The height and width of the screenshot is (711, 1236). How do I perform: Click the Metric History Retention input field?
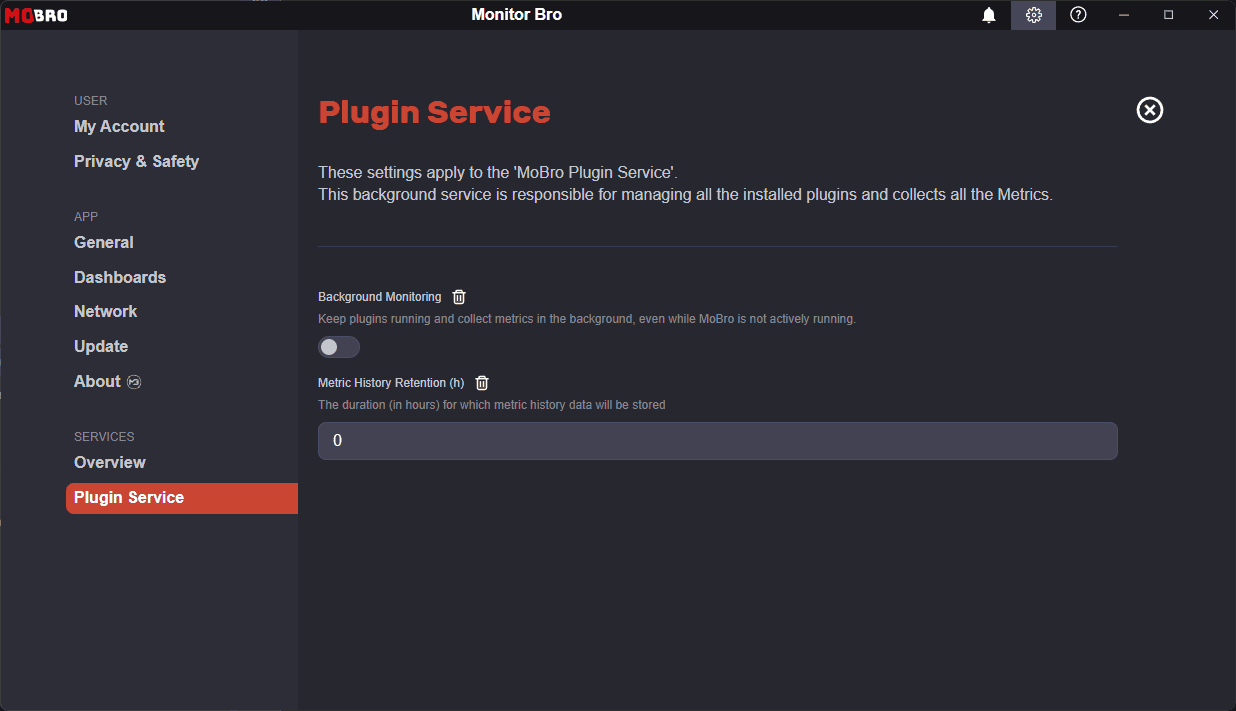pos(717,440)
